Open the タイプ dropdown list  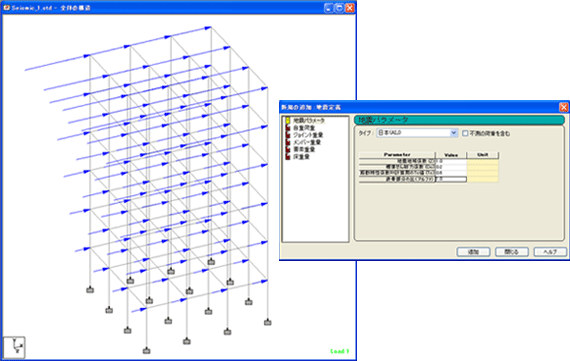click(x=453, y=133)
